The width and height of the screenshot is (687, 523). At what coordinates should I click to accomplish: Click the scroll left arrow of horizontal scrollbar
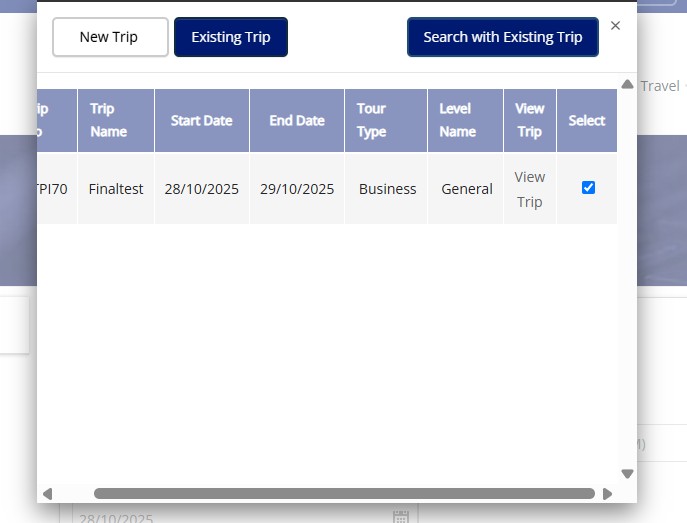(48, 494)
